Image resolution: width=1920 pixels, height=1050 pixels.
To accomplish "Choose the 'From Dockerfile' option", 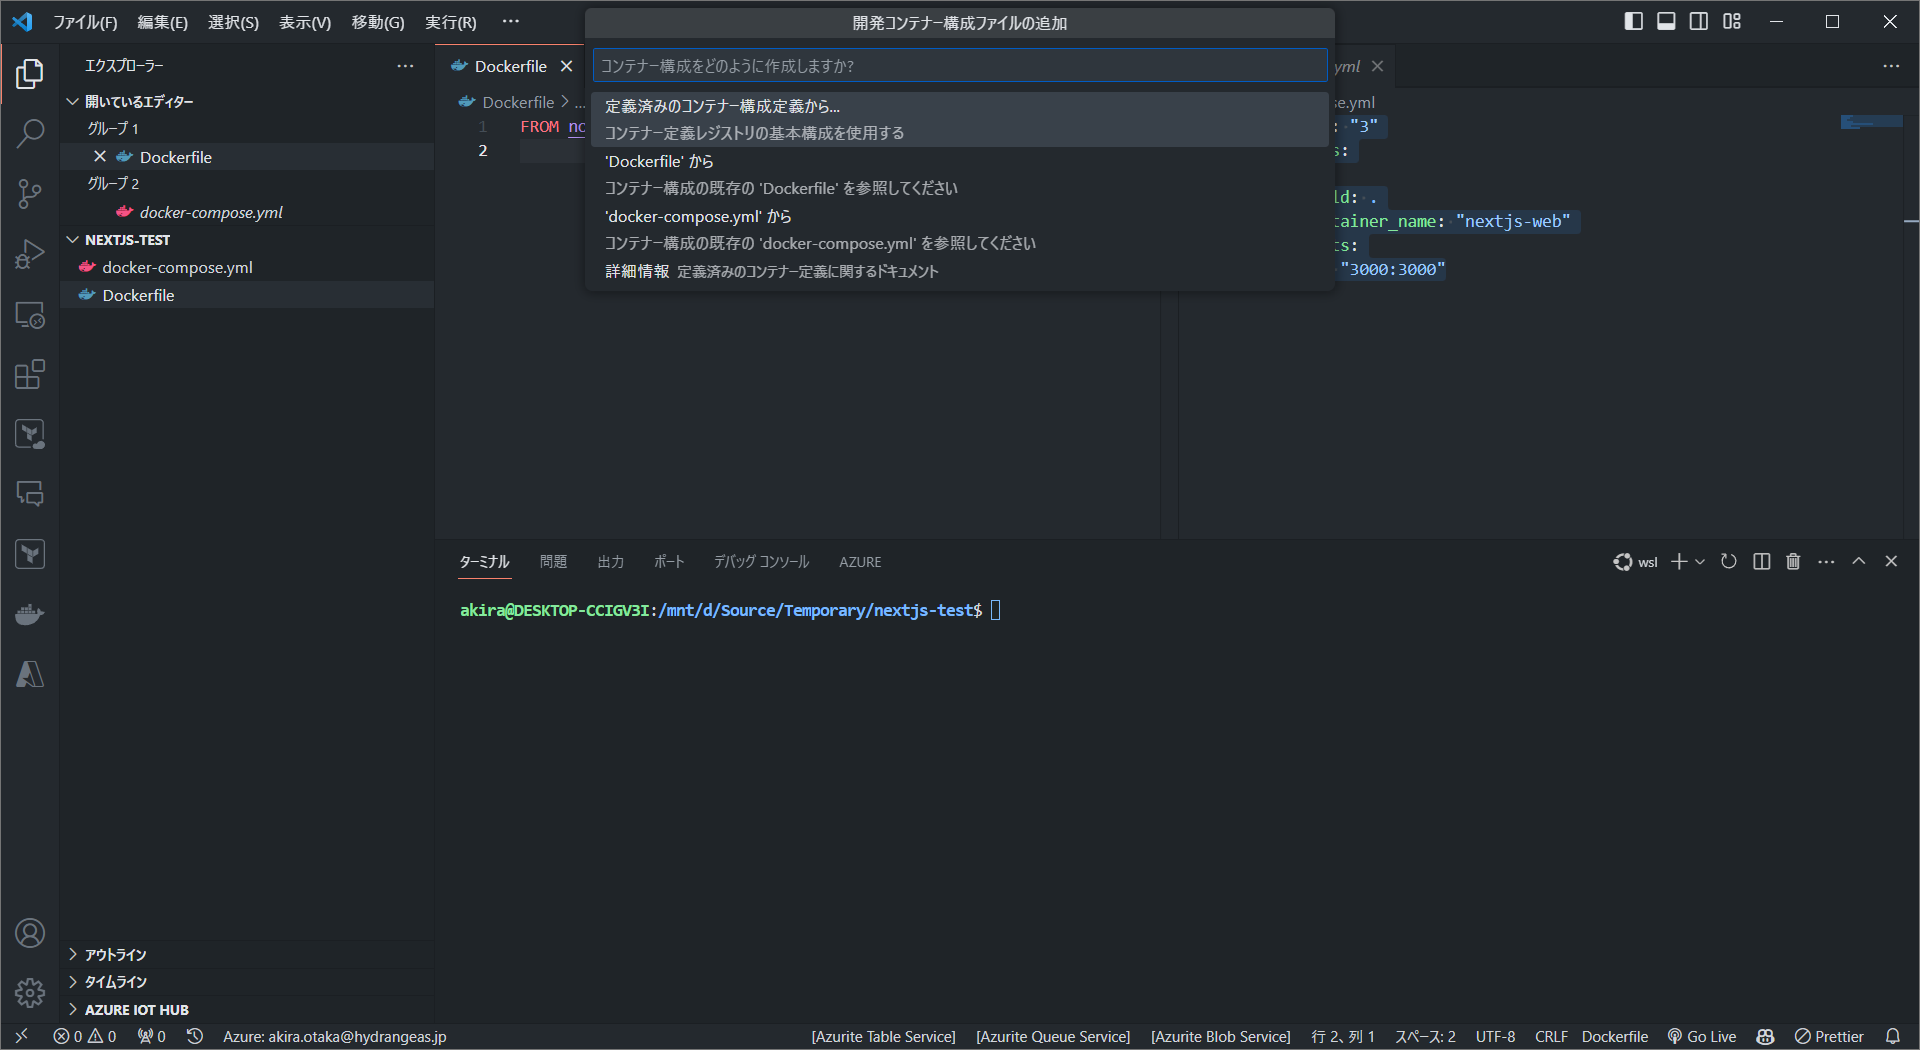I will coord(960,175).
